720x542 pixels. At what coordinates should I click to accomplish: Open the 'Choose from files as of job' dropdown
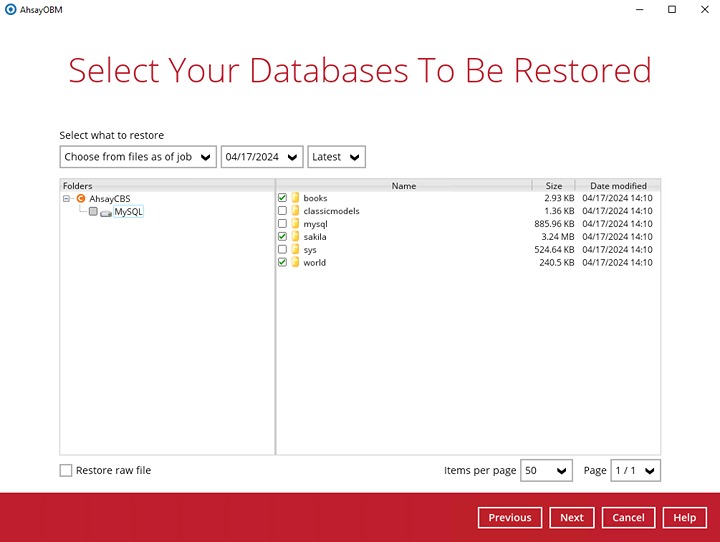click(x=138, y=157)
